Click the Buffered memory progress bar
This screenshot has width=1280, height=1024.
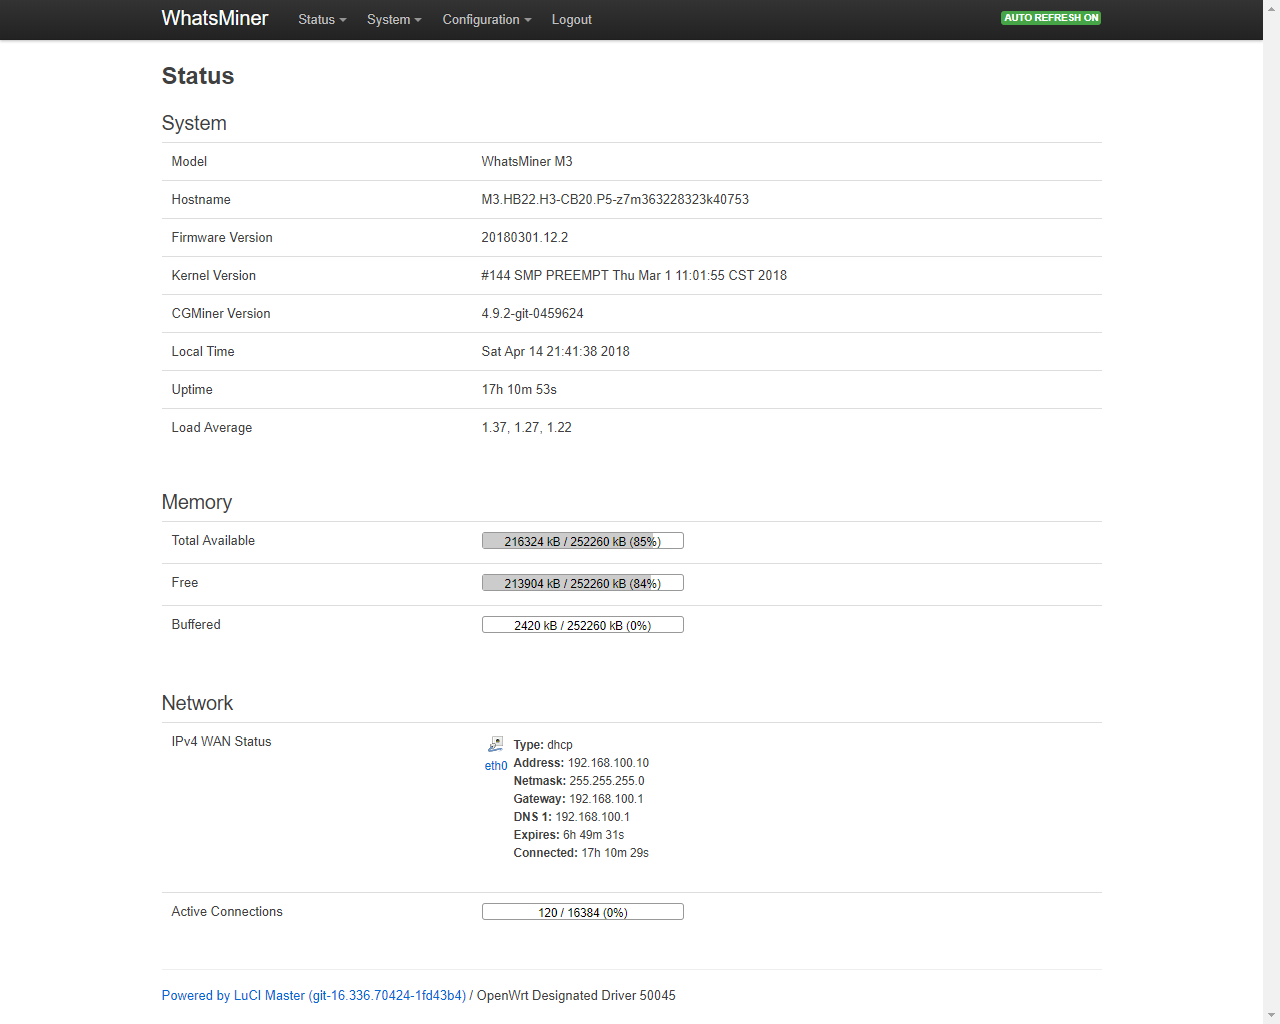click(583, 625)
